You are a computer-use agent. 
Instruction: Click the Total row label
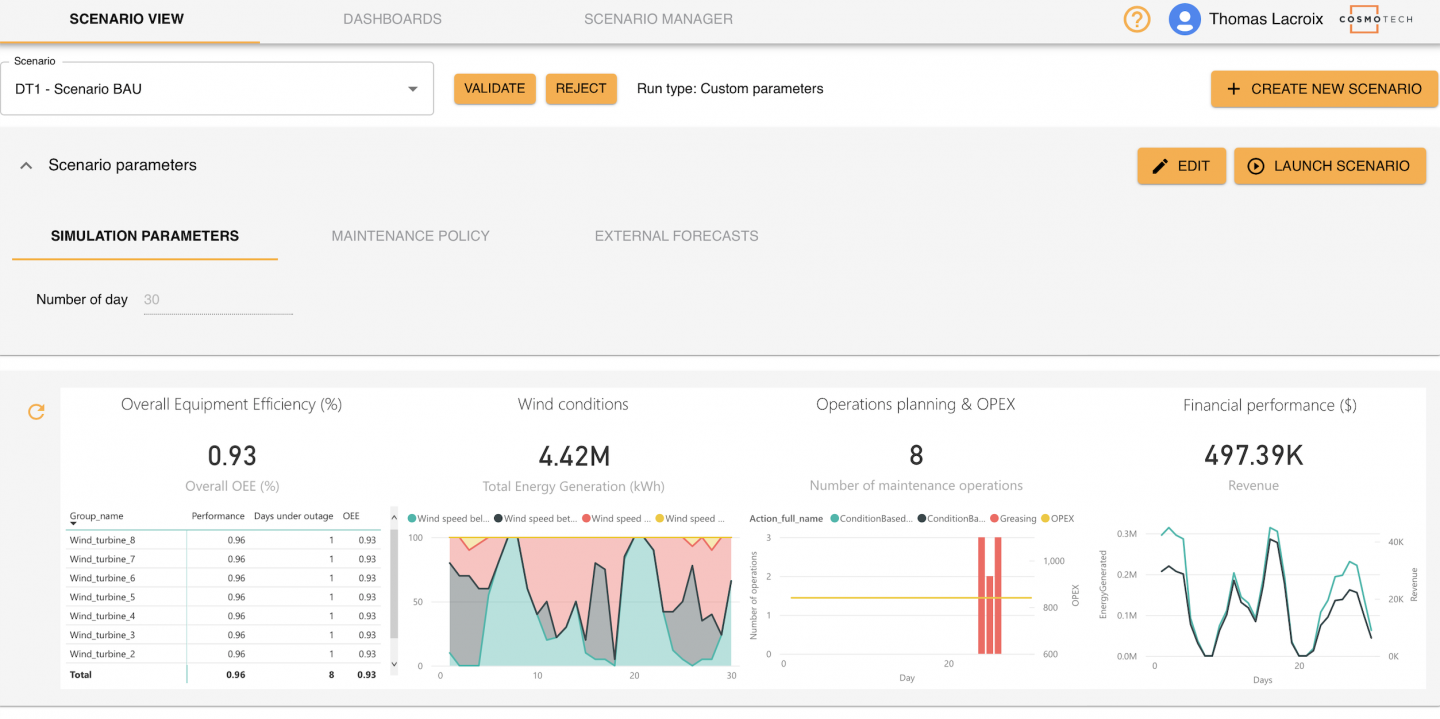80,675
